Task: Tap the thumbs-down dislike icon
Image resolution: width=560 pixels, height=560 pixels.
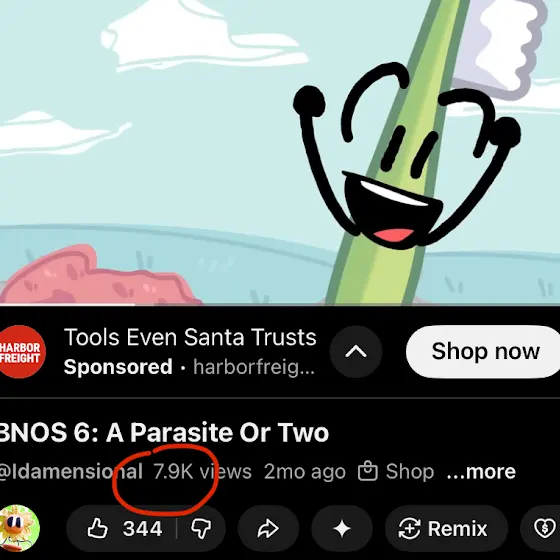Action: click(201, 529)
